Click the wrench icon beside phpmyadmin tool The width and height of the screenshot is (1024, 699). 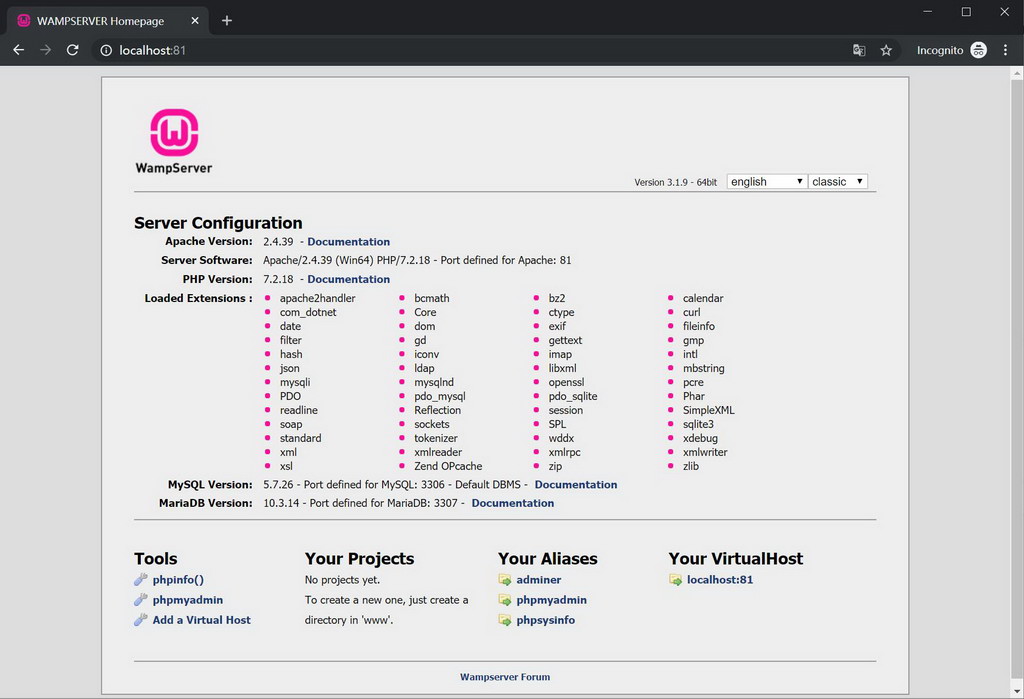click(140, 600)
